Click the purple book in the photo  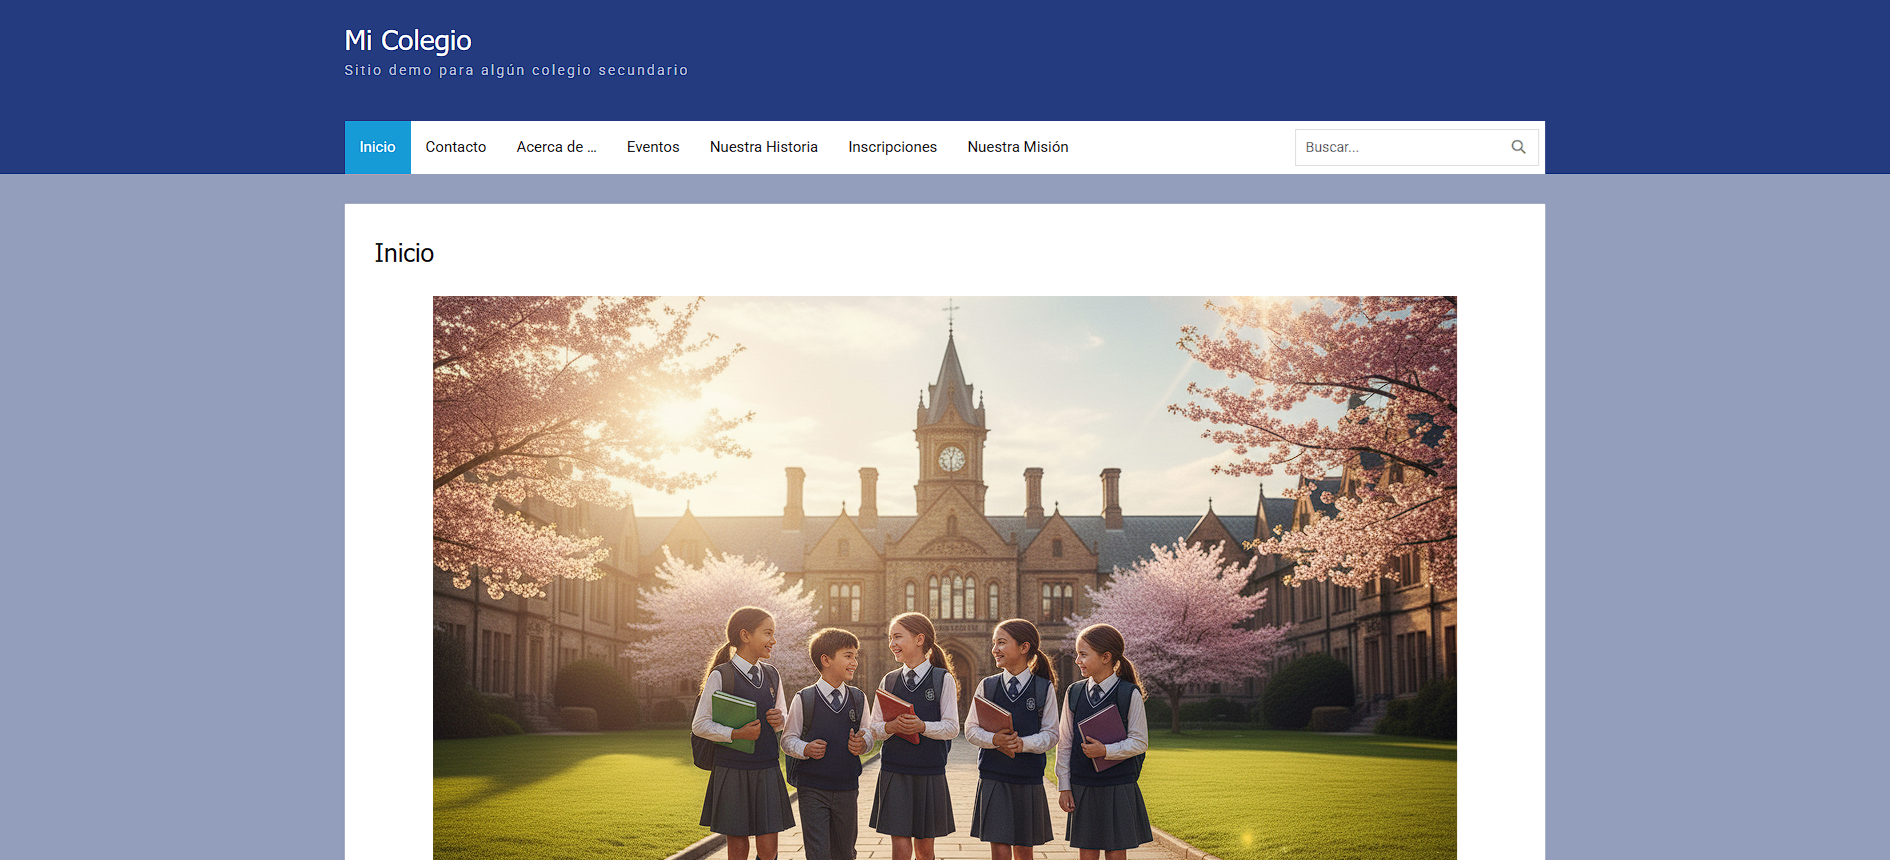click(1102, 733)
